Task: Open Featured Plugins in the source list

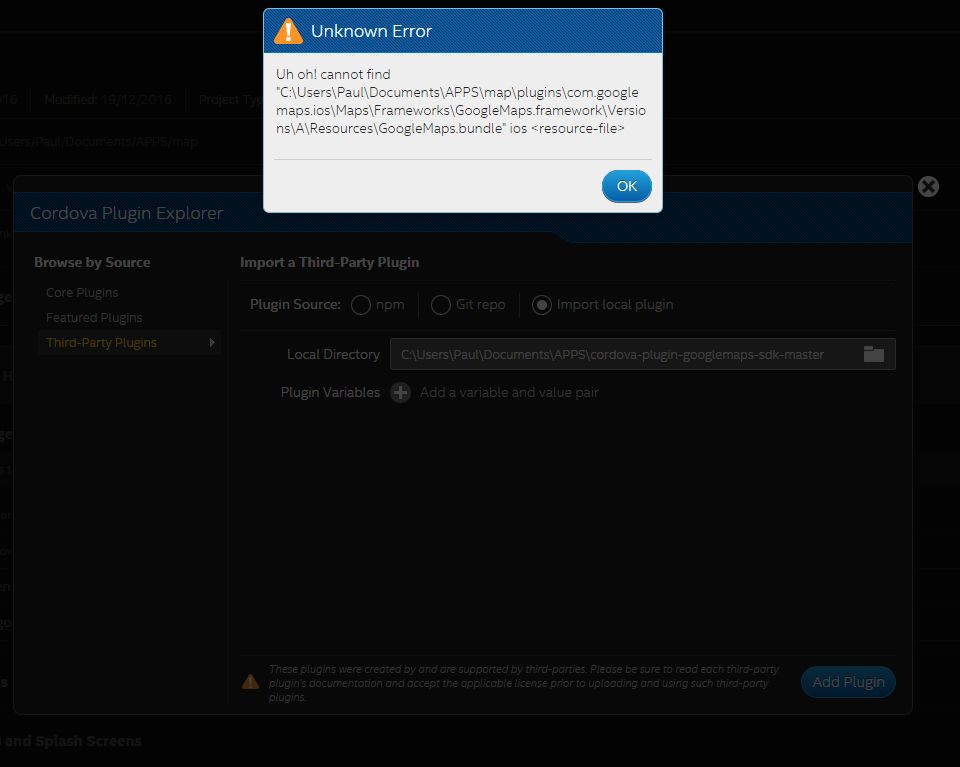Action: click(94, 318)
